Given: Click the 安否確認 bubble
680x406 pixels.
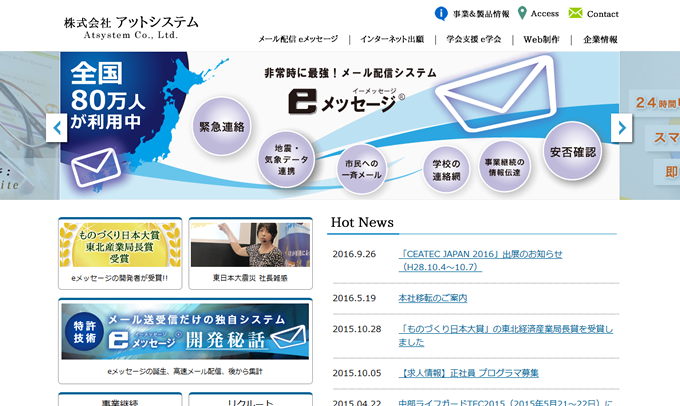Looking at the screenshot, I should (572, 151).
